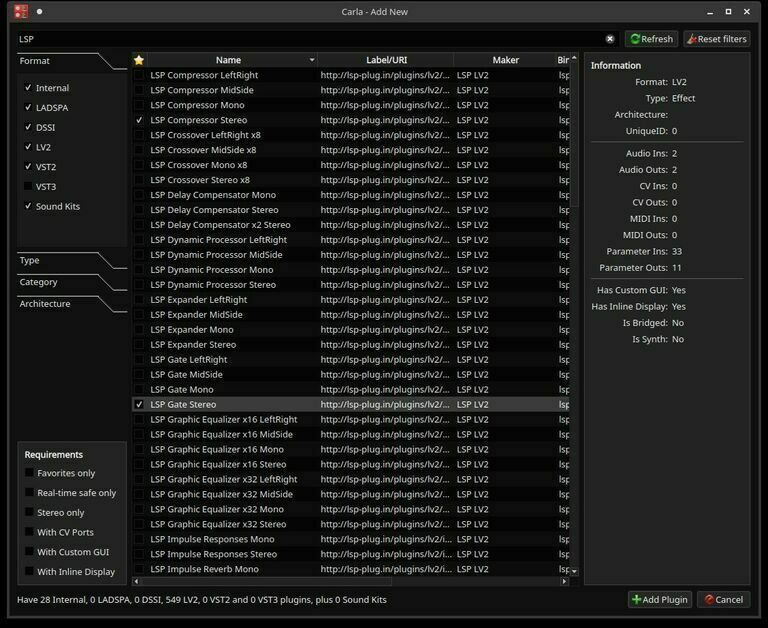Screen dimensions: 768x628
Task: Click the horizontal scrollbar right arrow
Action: 564,581
